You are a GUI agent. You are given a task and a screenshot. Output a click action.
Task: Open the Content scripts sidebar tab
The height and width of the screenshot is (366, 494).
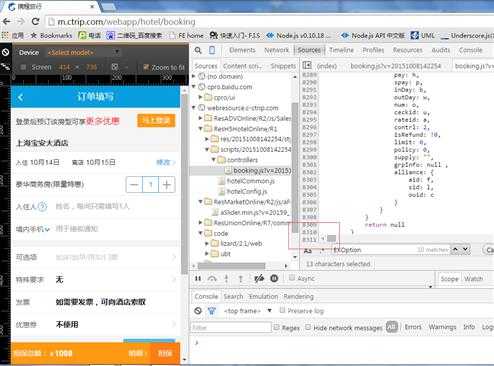pyautogui.click(x=243, y=66)
